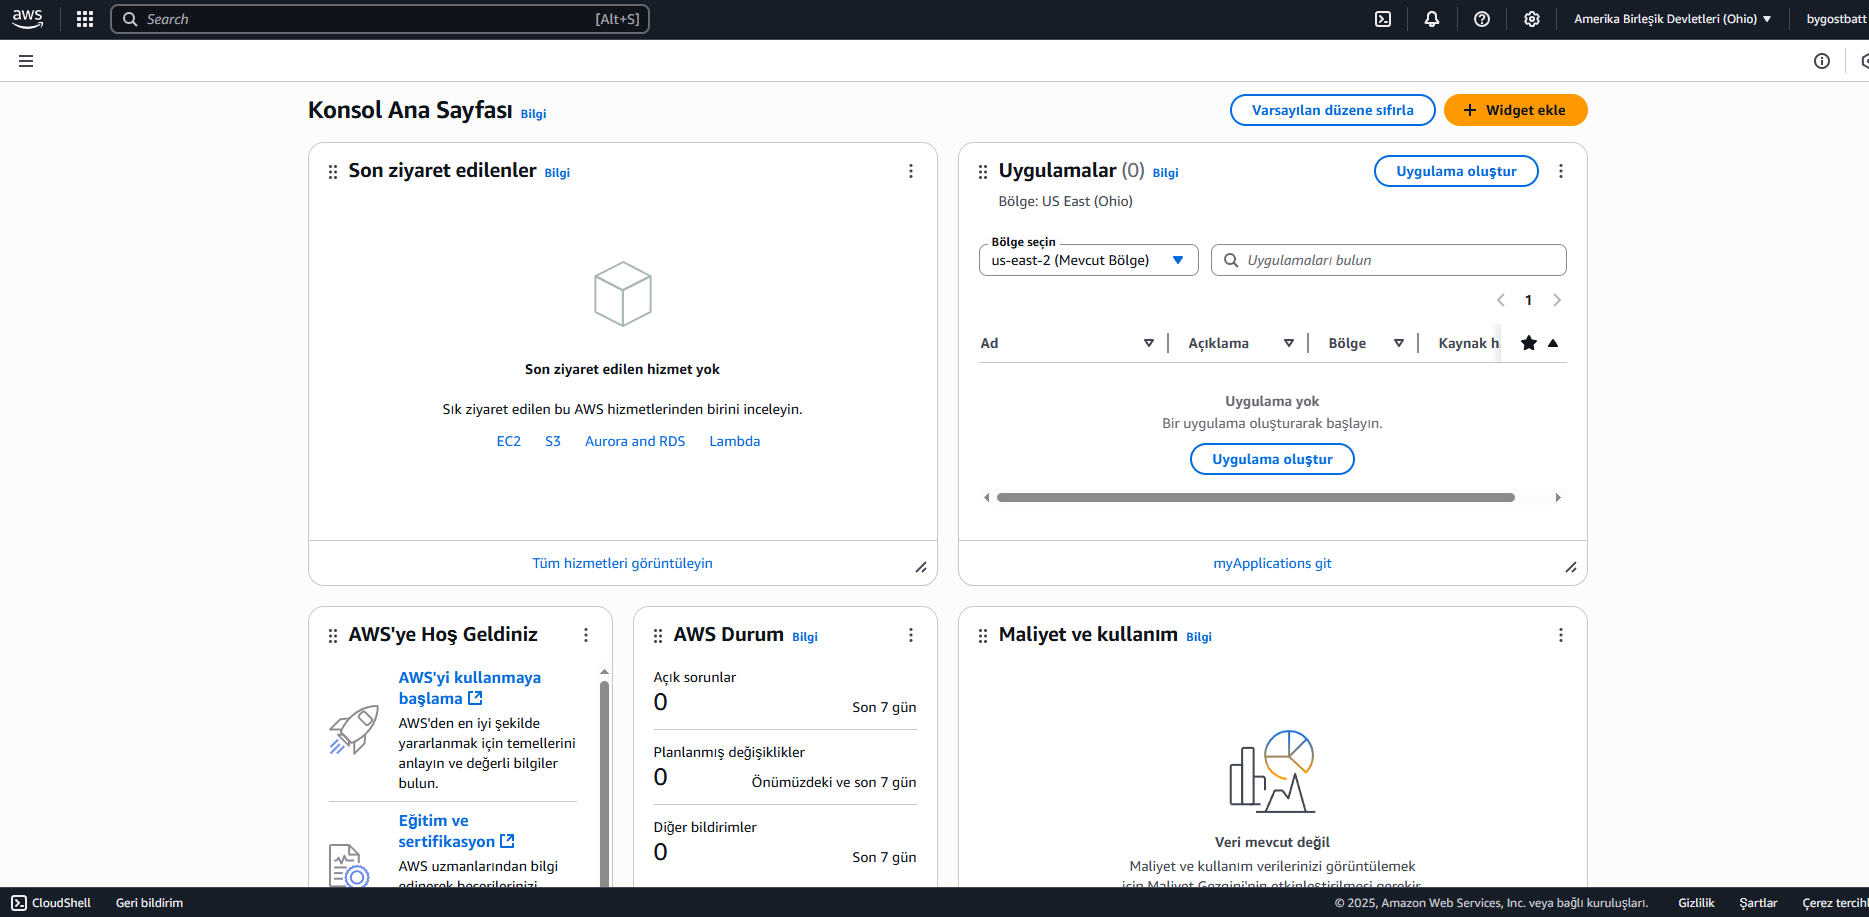The height and width of the screenshot is (917, 1869).
Task: Open the S3 service link
Action: click(553, 441)
